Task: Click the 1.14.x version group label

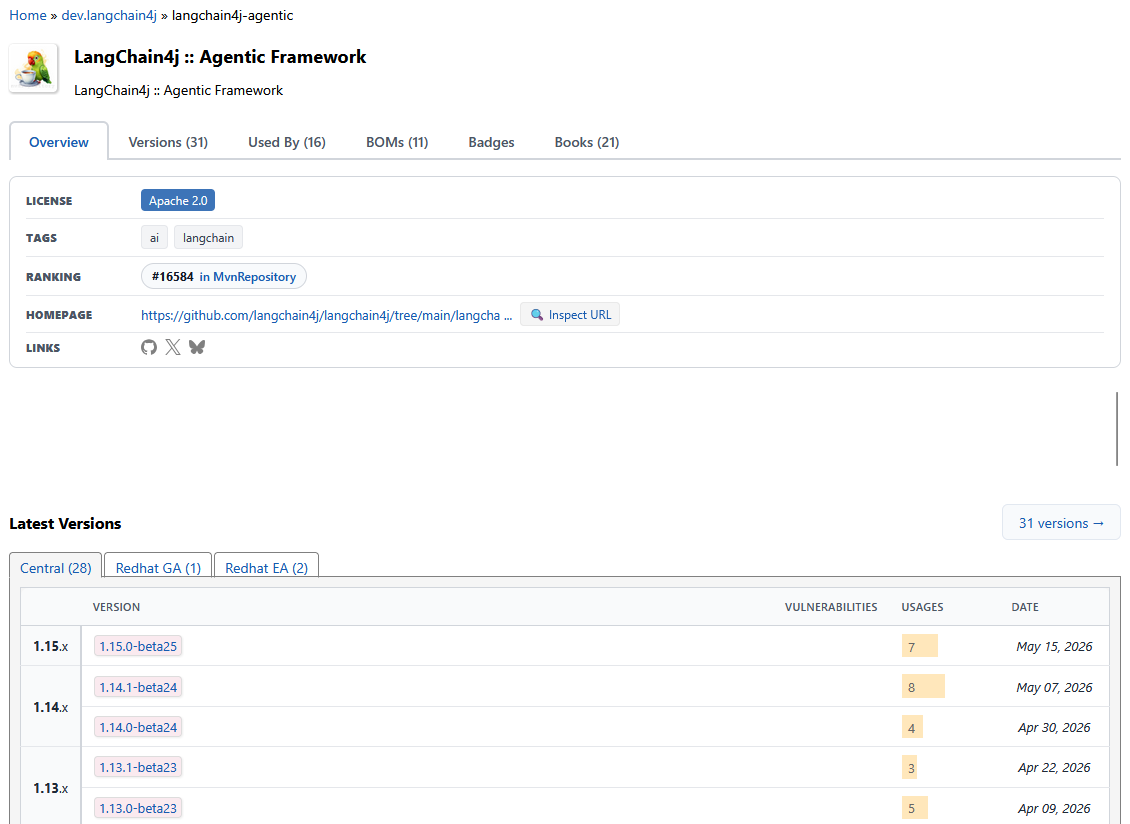Action: coord(50,707)
